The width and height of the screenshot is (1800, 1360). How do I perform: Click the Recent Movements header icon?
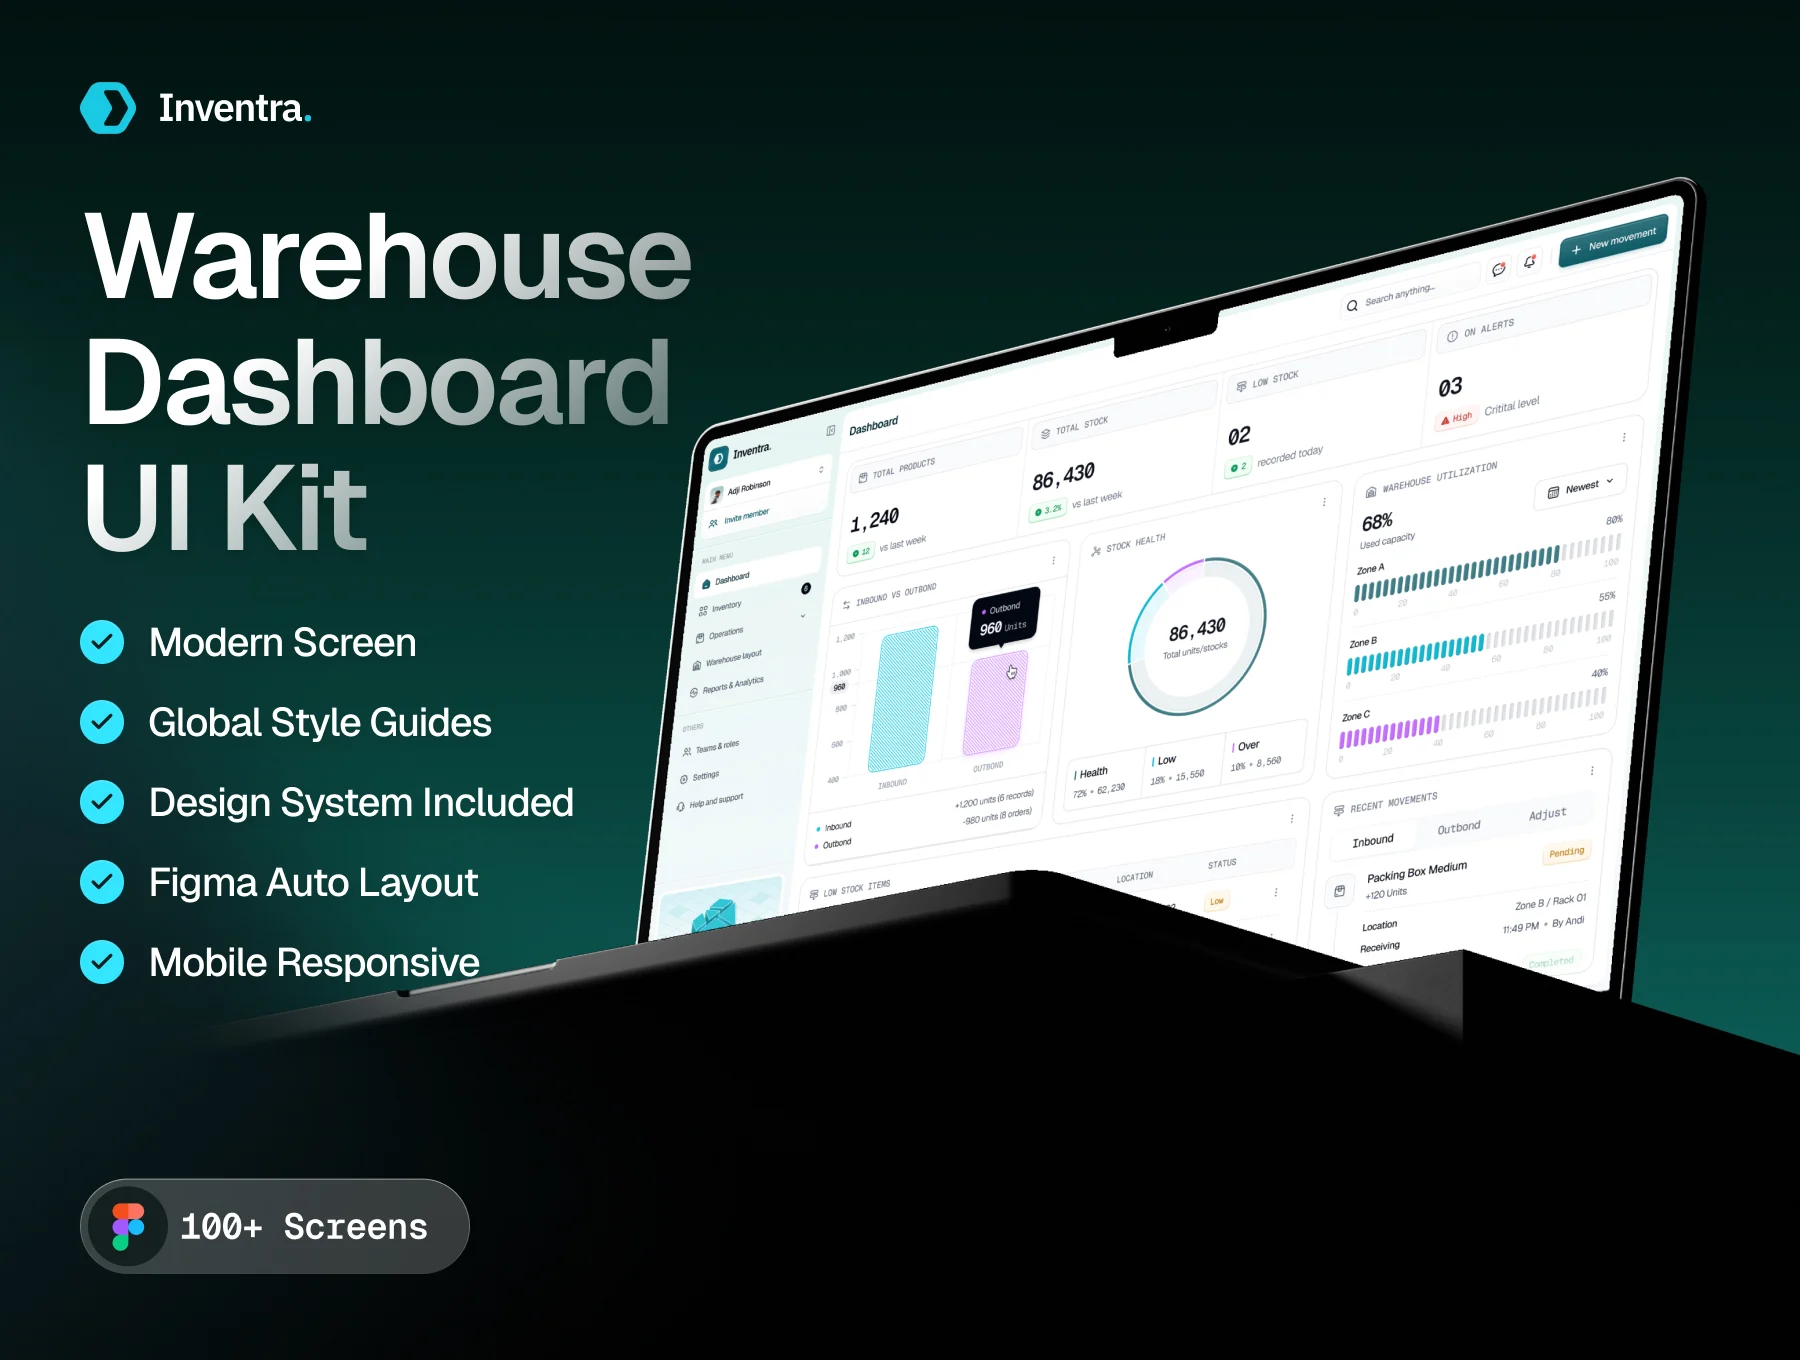click(x=1338, y=810)
